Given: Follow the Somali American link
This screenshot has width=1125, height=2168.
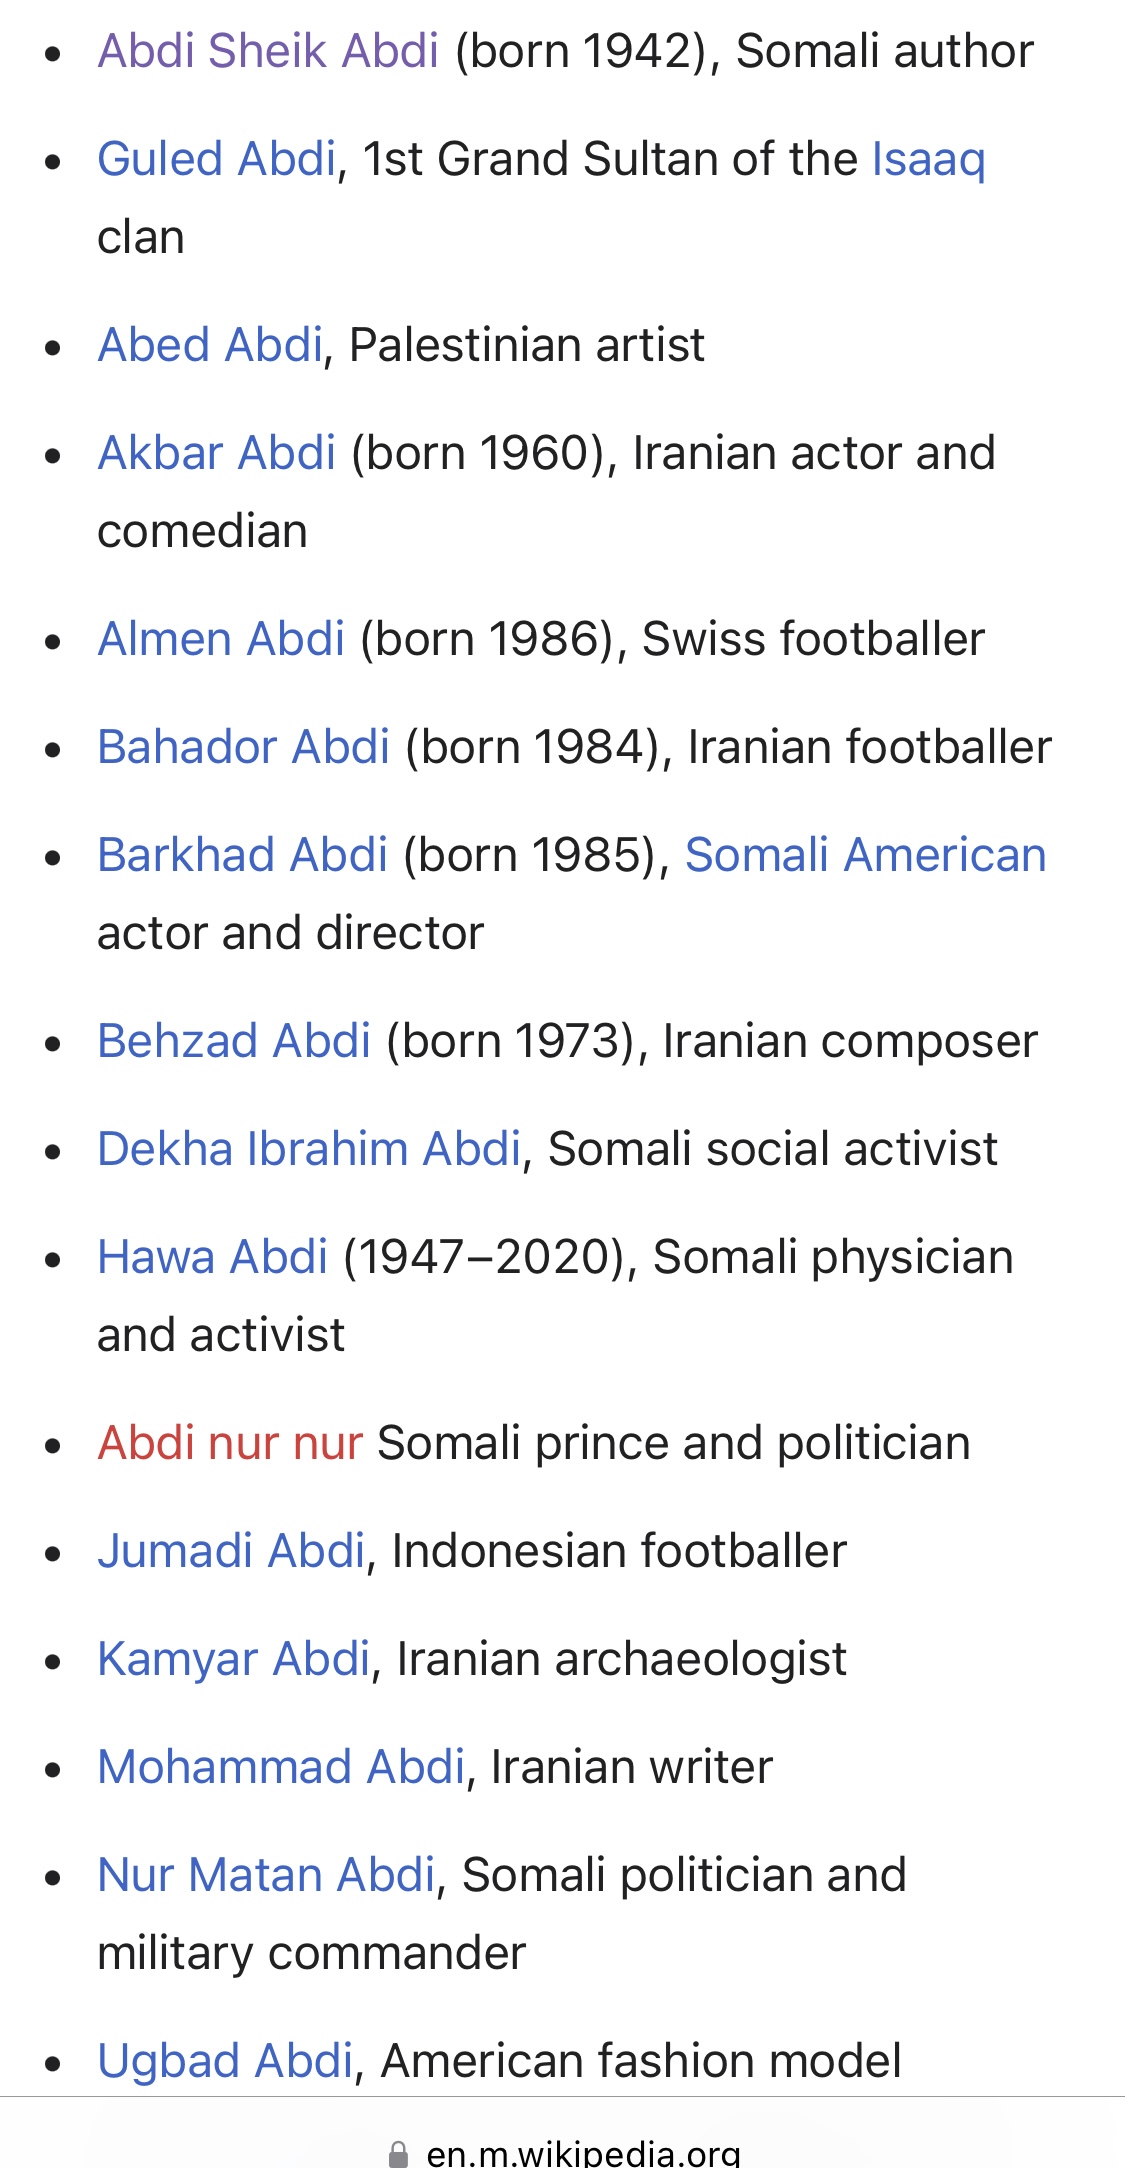Looking at the screenshot, I should click(x=865, y=855).
